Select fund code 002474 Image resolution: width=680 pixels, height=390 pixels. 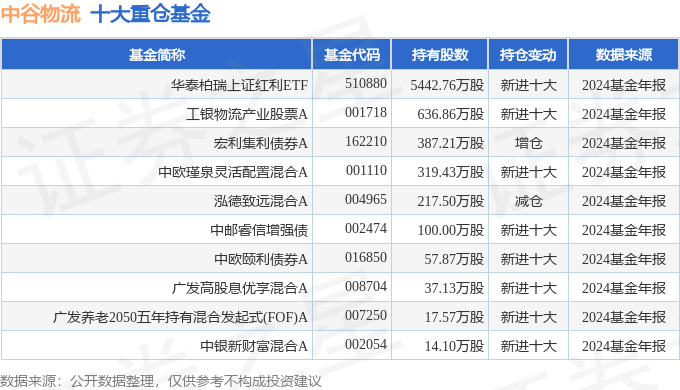pyautogui.click(x=366, y=228)
